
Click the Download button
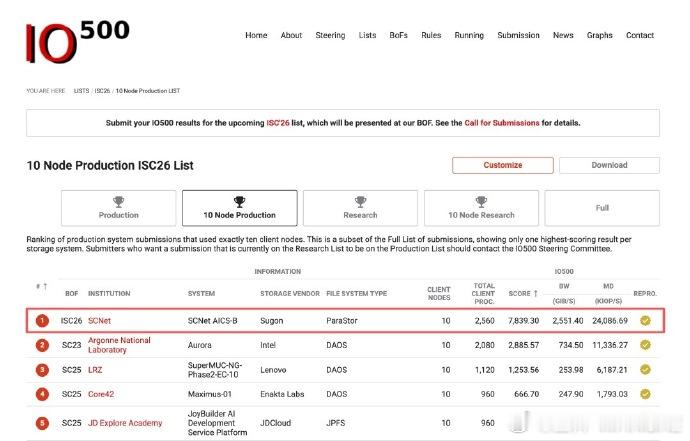tap(609, 165)
